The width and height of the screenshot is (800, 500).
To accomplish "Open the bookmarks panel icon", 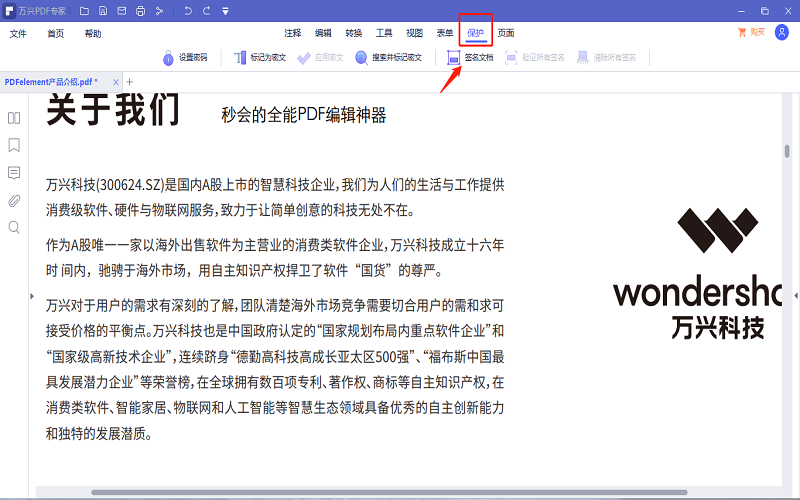I will tap(14, 145).
